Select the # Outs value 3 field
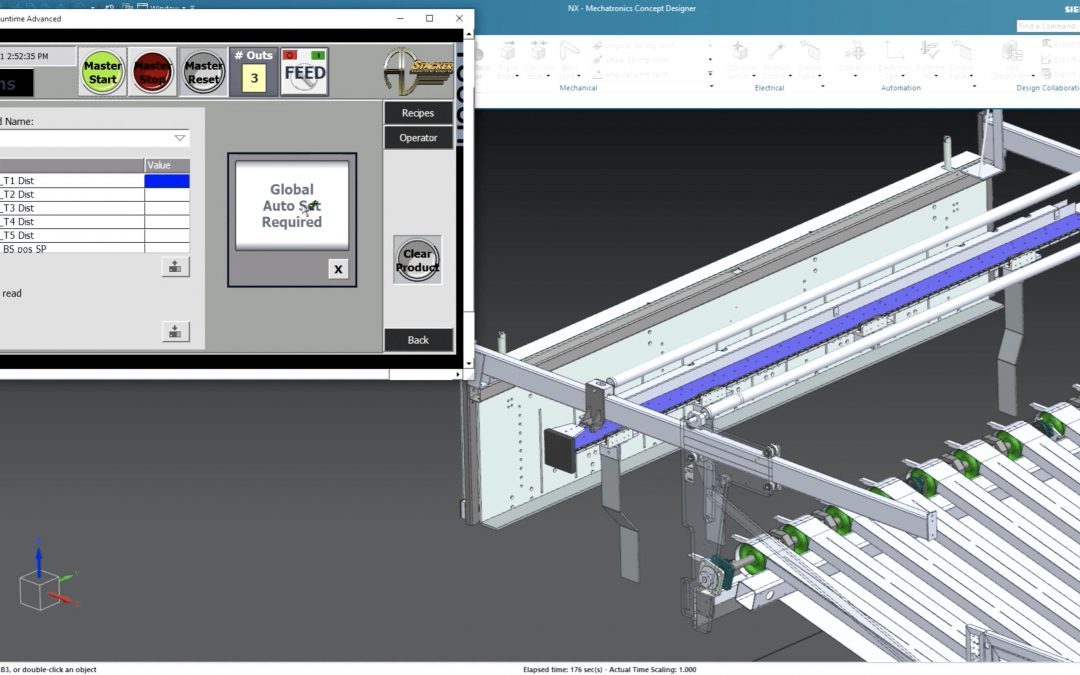Viewport: 1080px width, 675px height. point(254,79)
